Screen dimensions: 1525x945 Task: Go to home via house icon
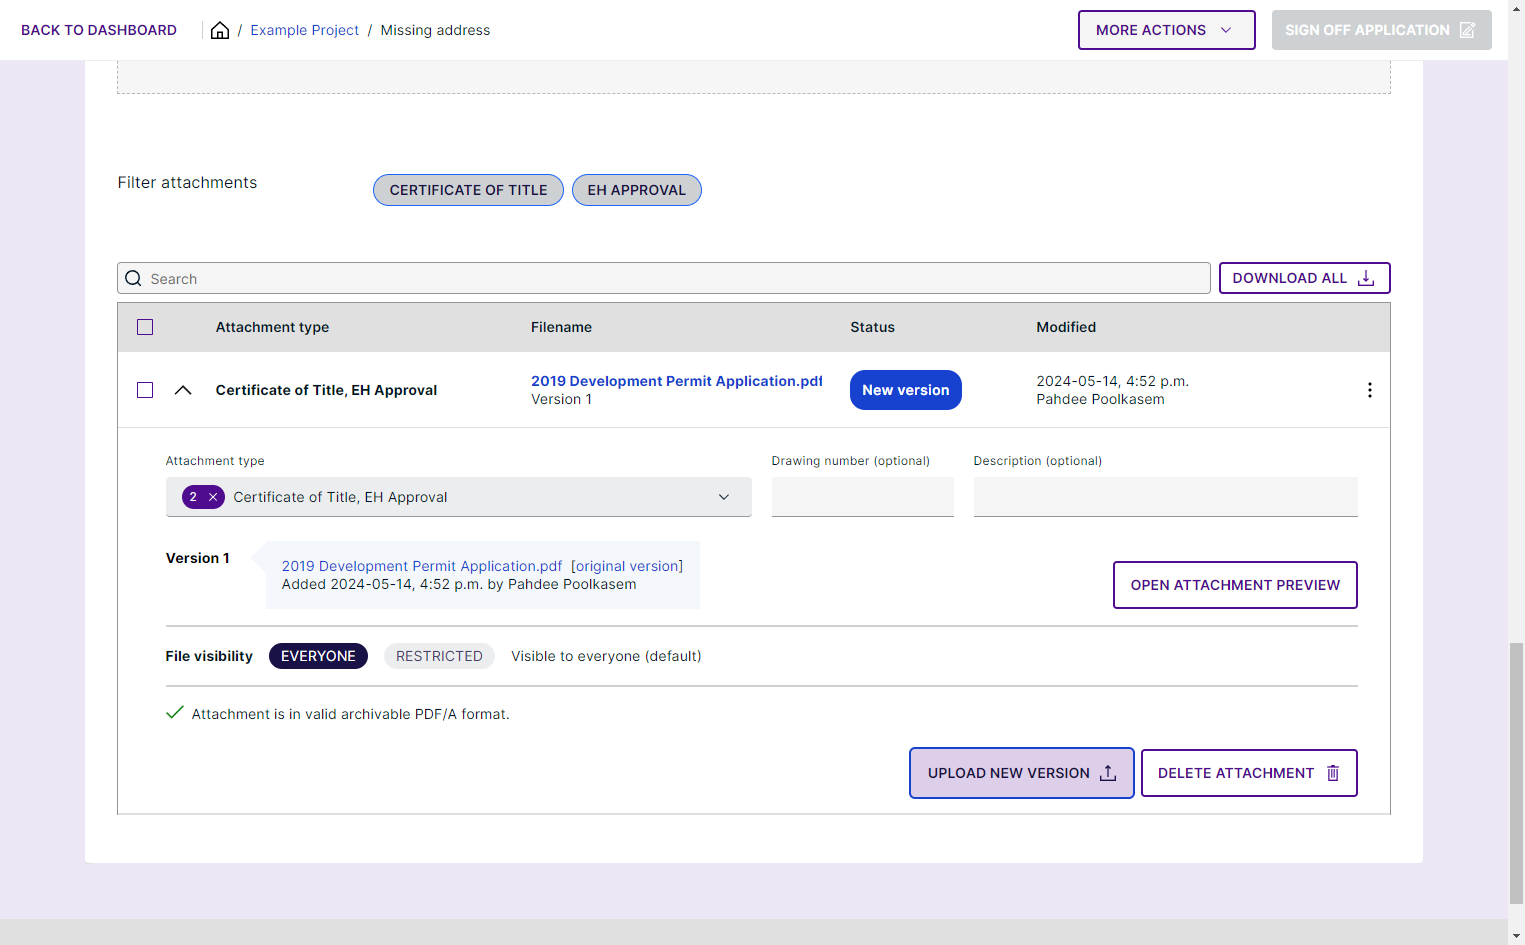pyautogui.click(x=220, y=30)
